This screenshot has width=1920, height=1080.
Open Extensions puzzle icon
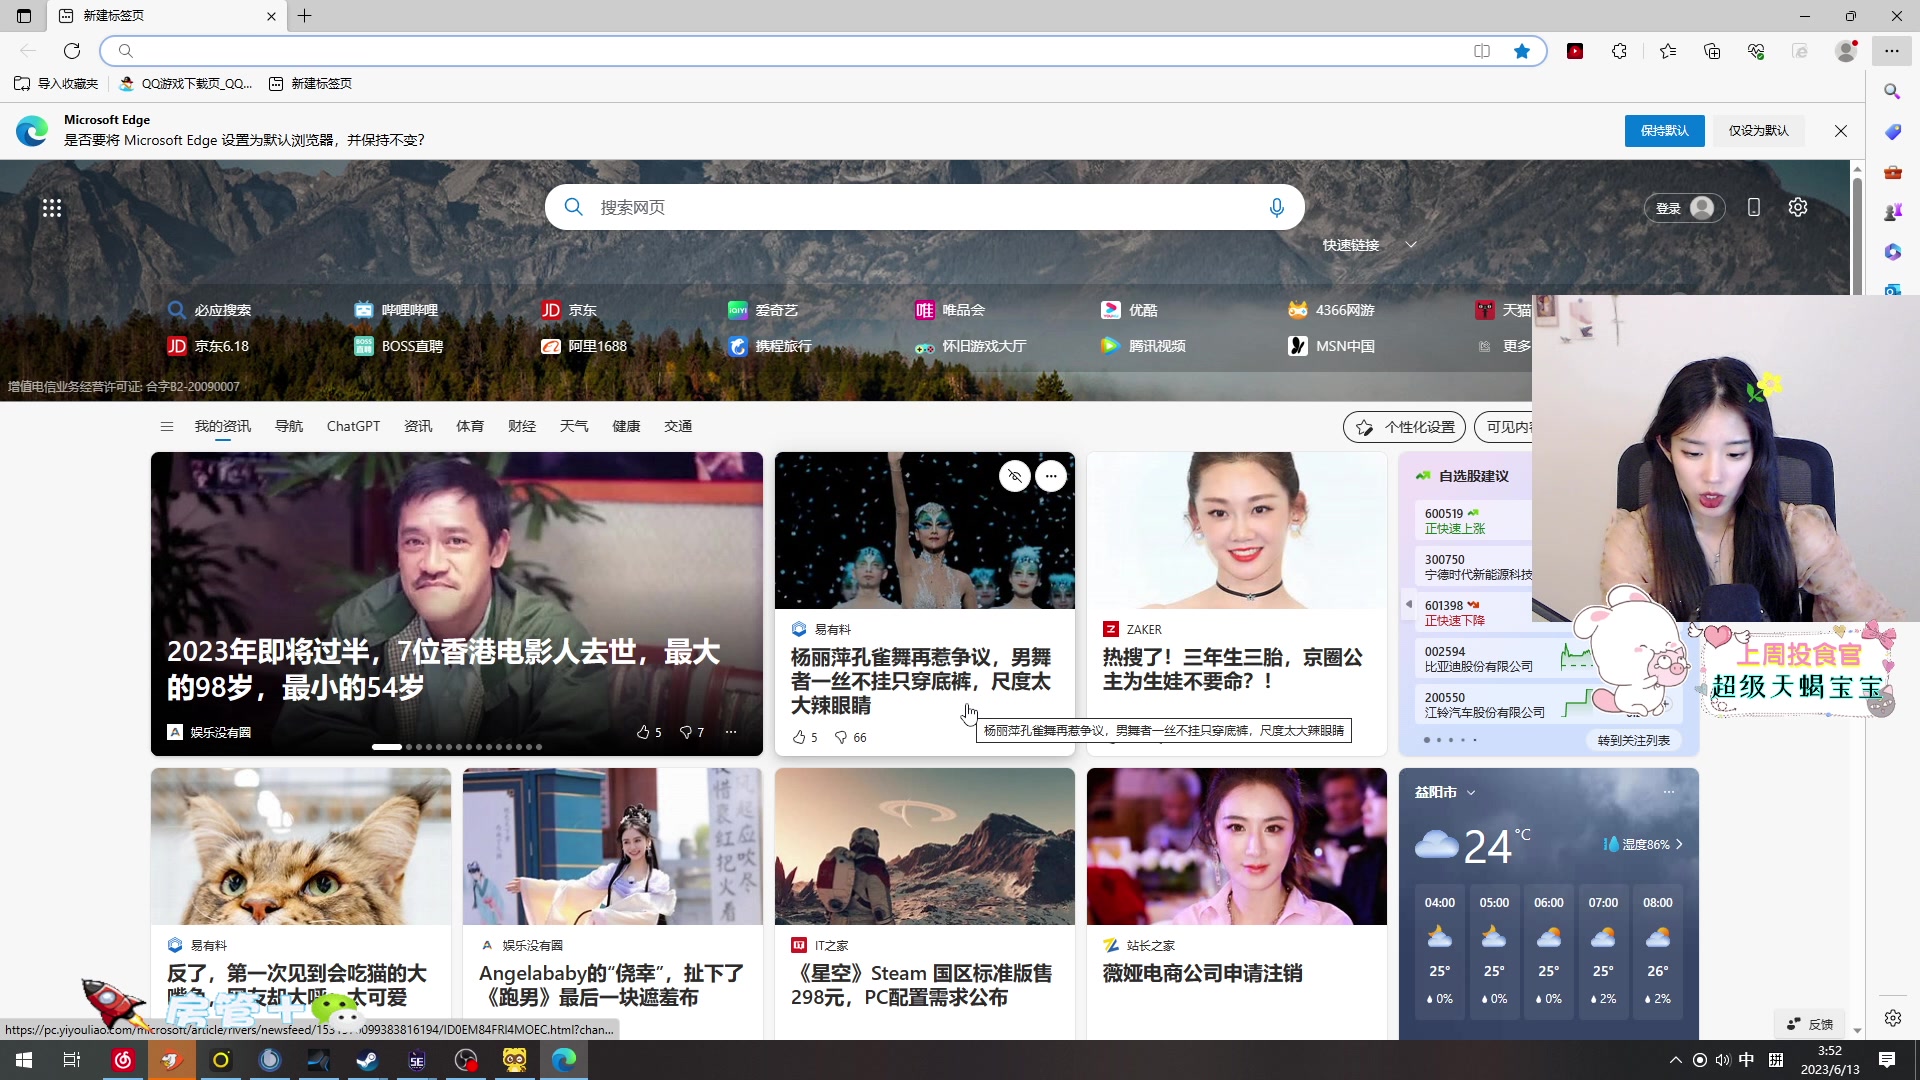[x=1620, y=51]
